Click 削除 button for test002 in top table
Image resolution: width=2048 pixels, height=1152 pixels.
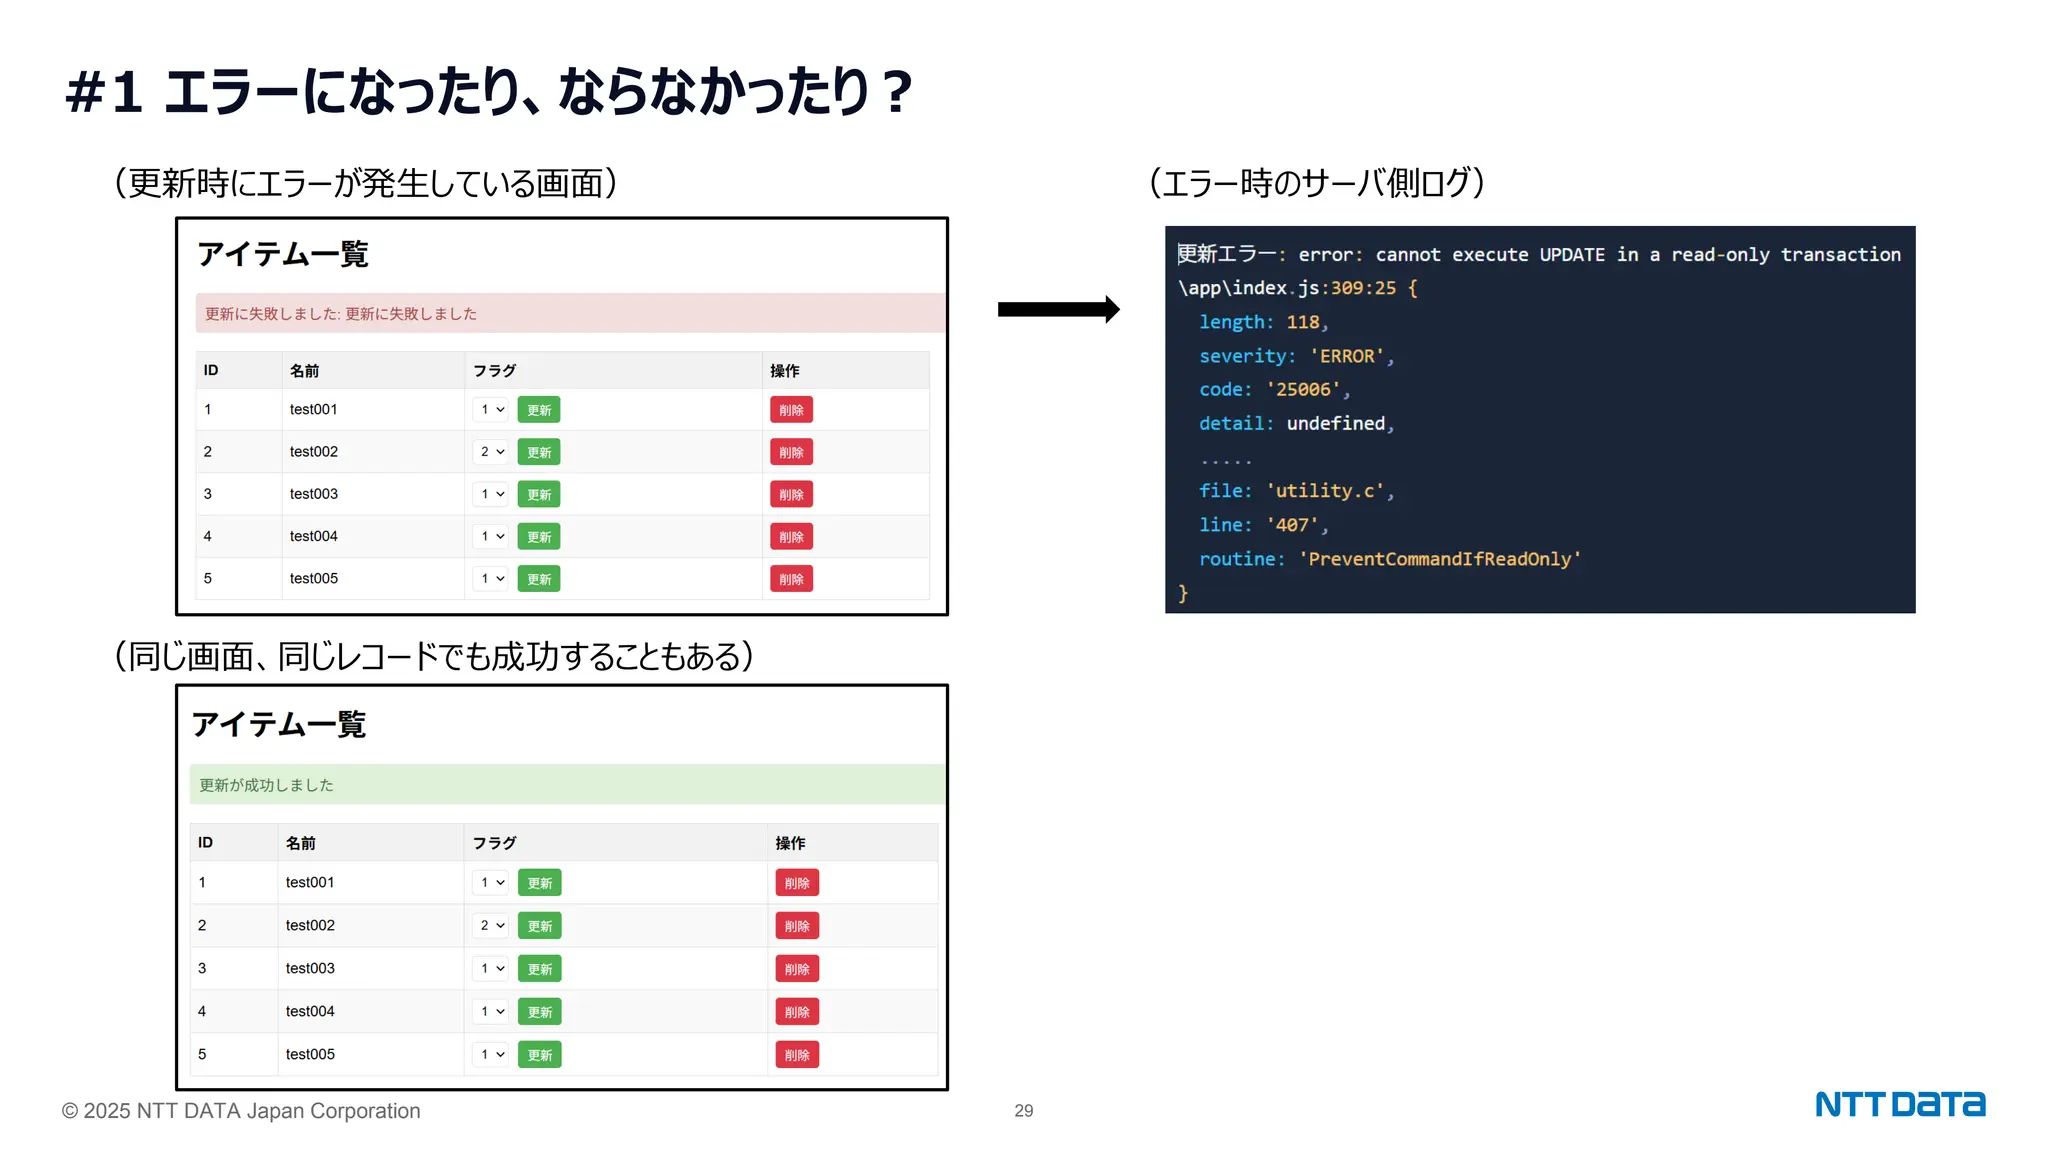coord(791,452)
